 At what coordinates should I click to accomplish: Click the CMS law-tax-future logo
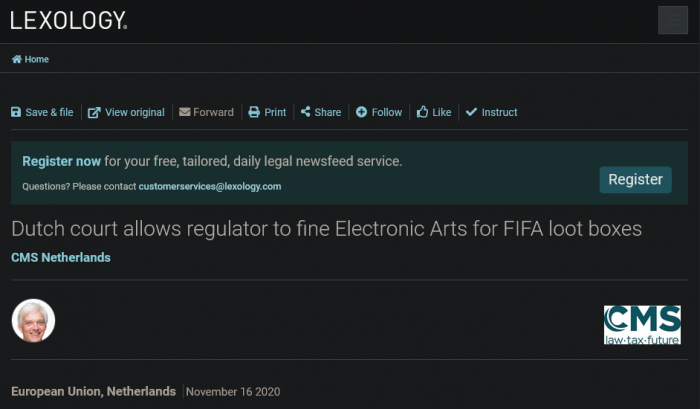(x=642, y=325)
